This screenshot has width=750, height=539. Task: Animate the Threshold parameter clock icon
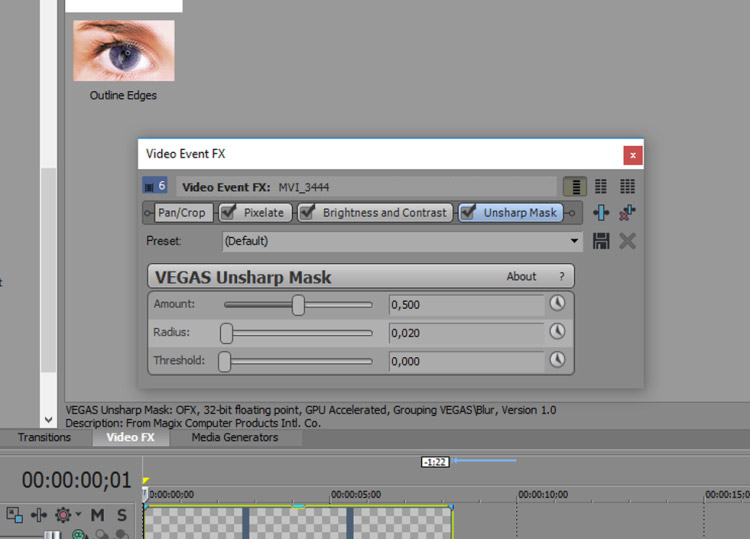pos(557,360)
